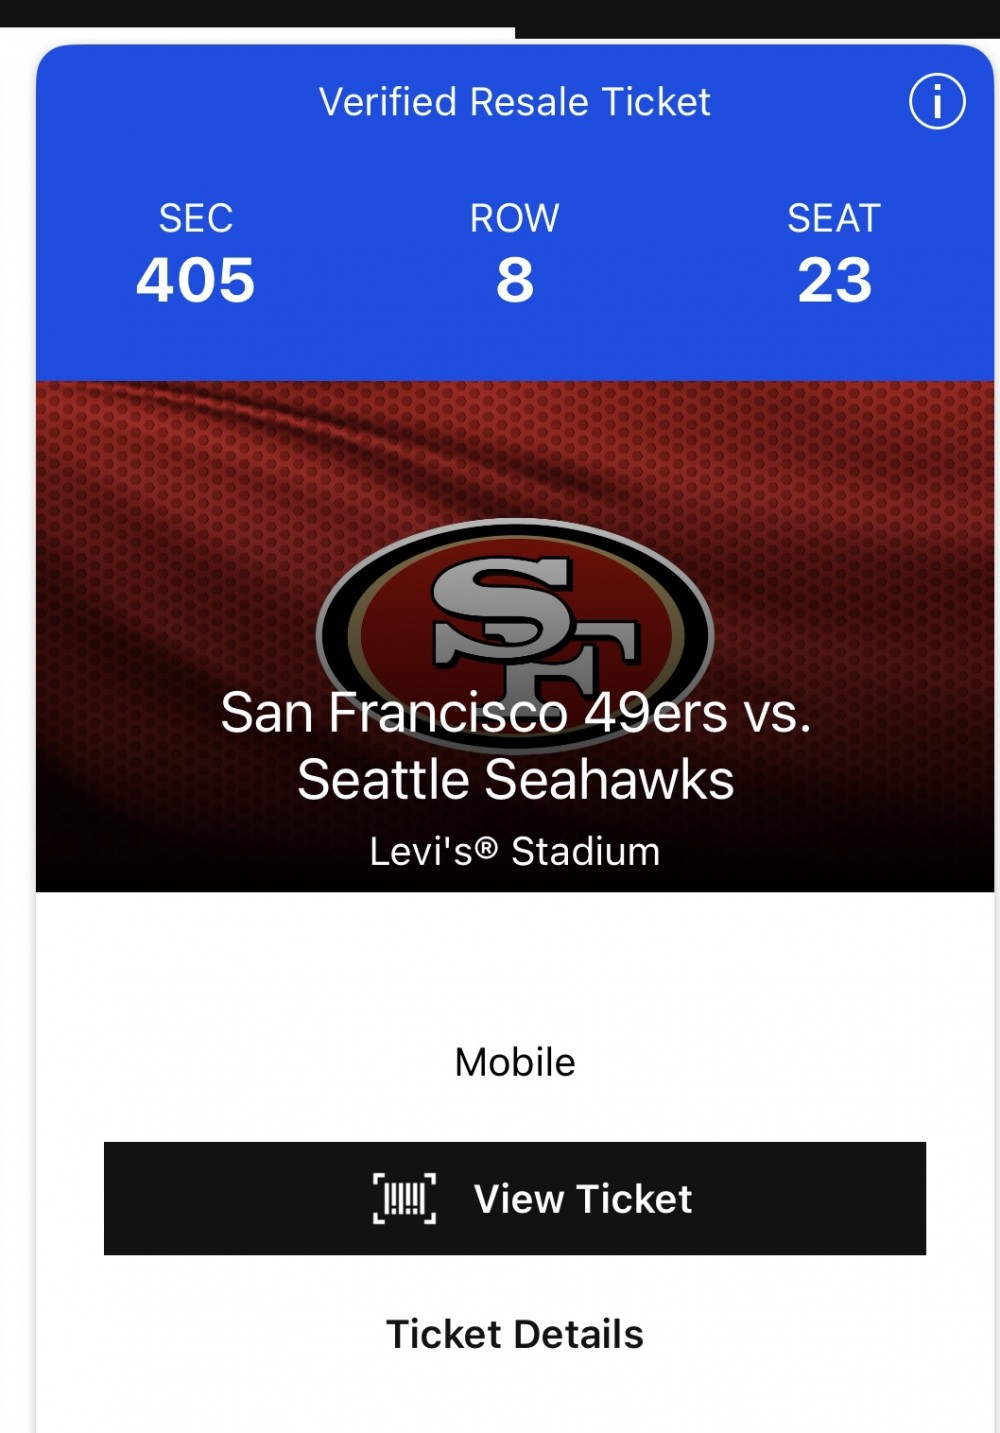Click the red jersey banner above the logo

point(515,450)
